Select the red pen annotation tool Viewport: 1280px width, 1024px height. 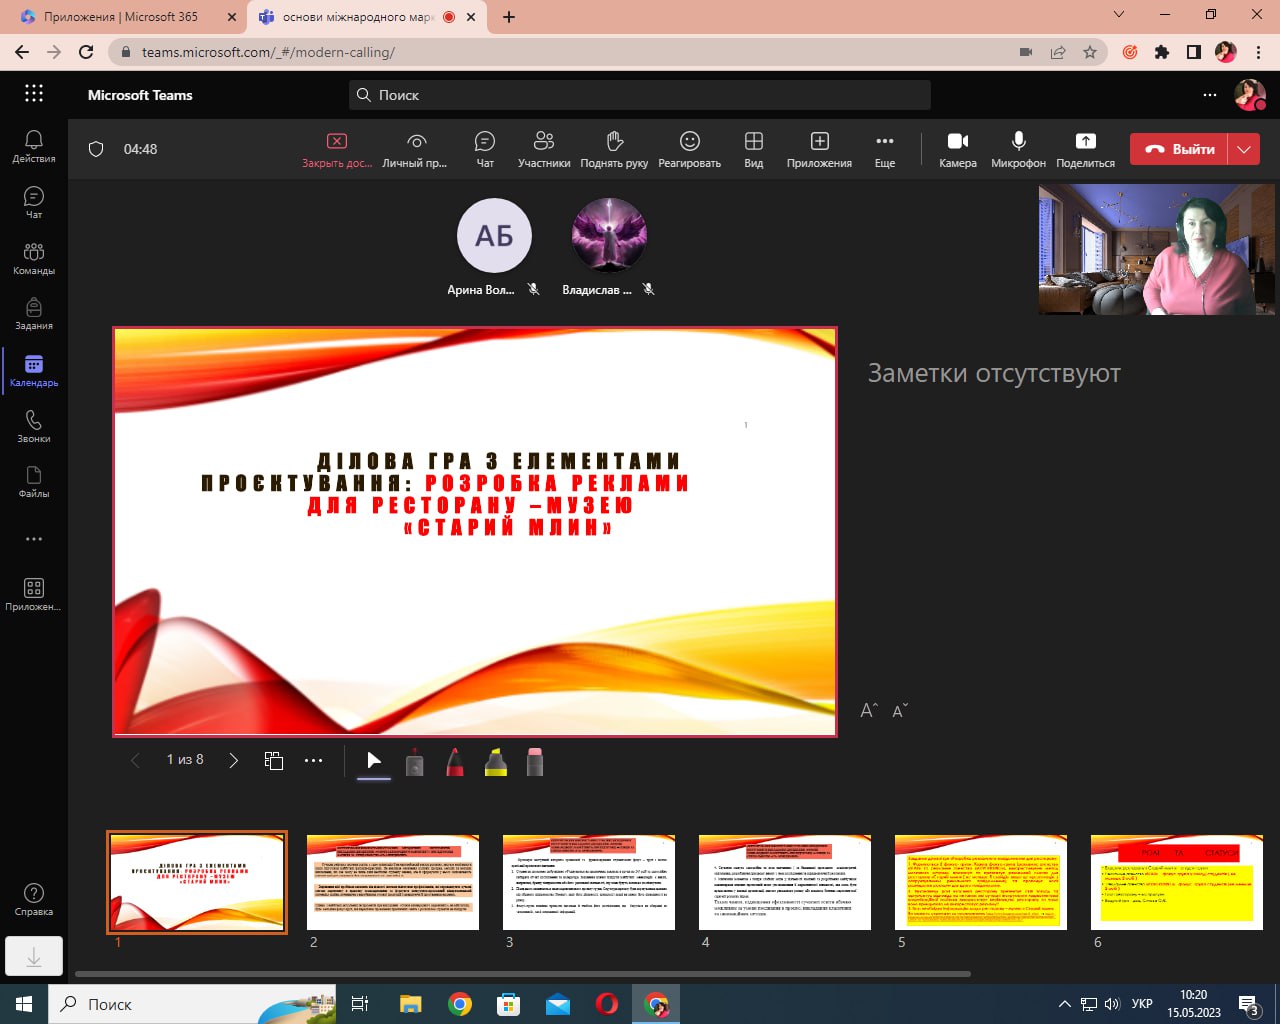pos(455,762)
